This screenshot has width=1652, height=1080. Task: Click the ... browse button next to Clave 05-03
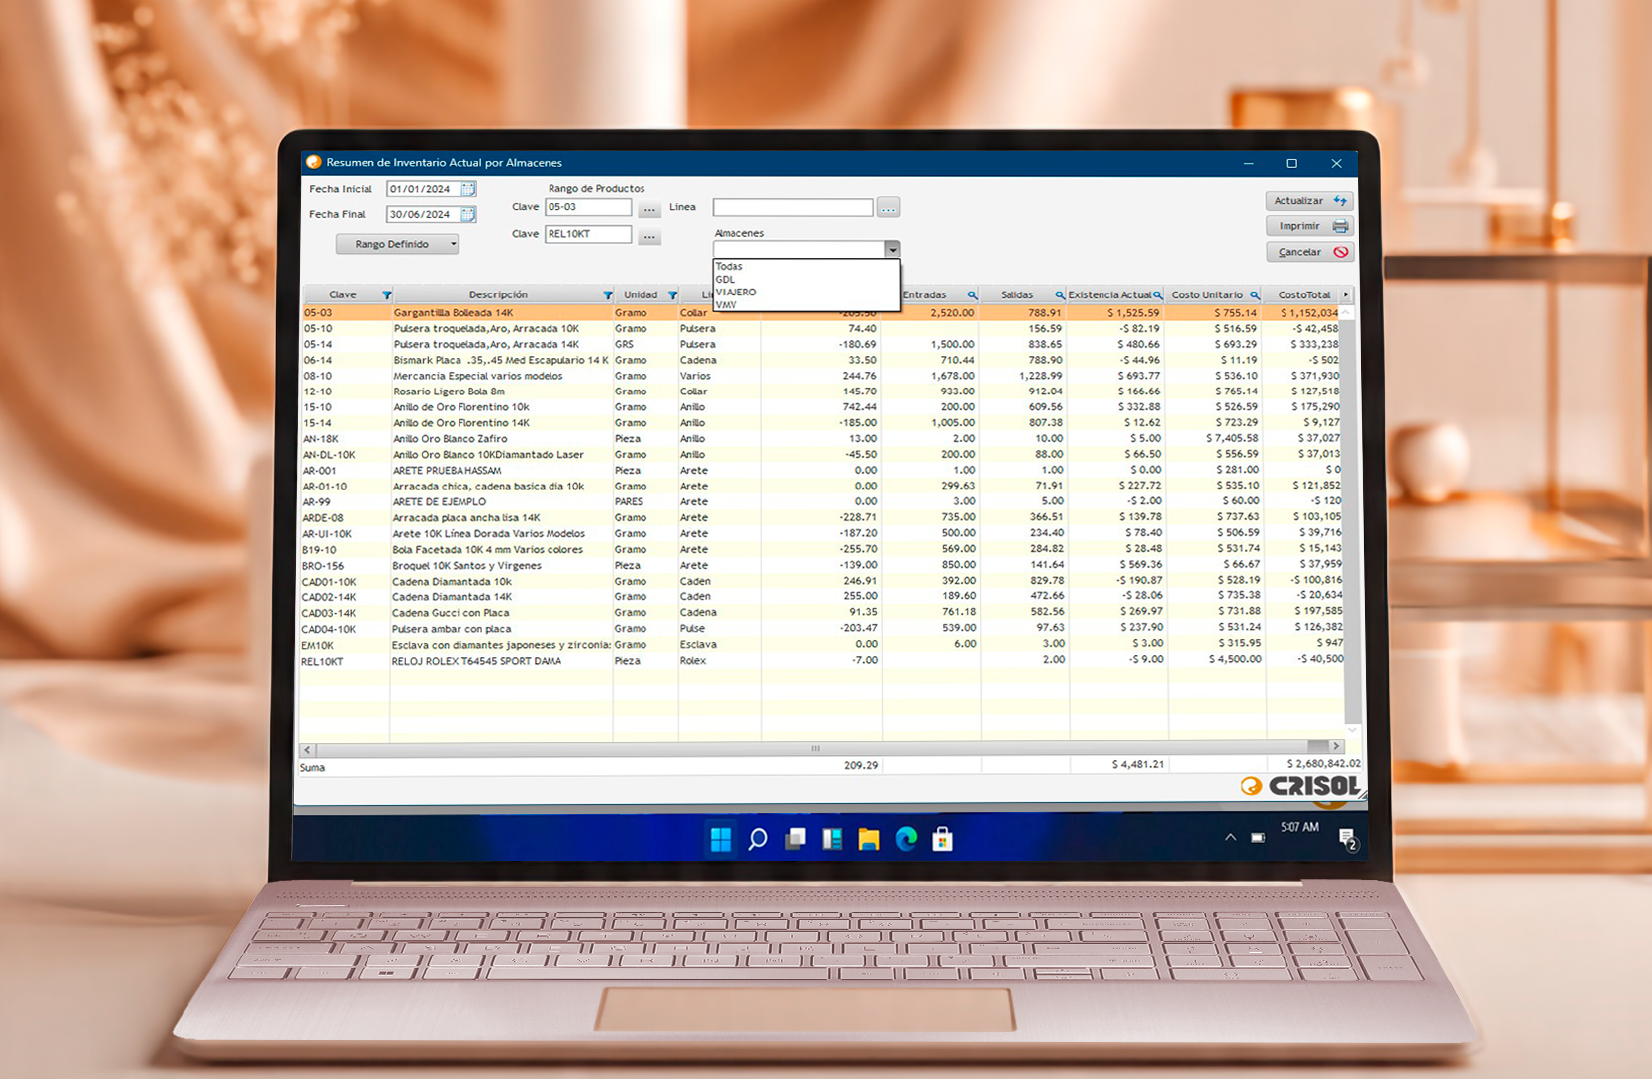click(x=649, y=207)
